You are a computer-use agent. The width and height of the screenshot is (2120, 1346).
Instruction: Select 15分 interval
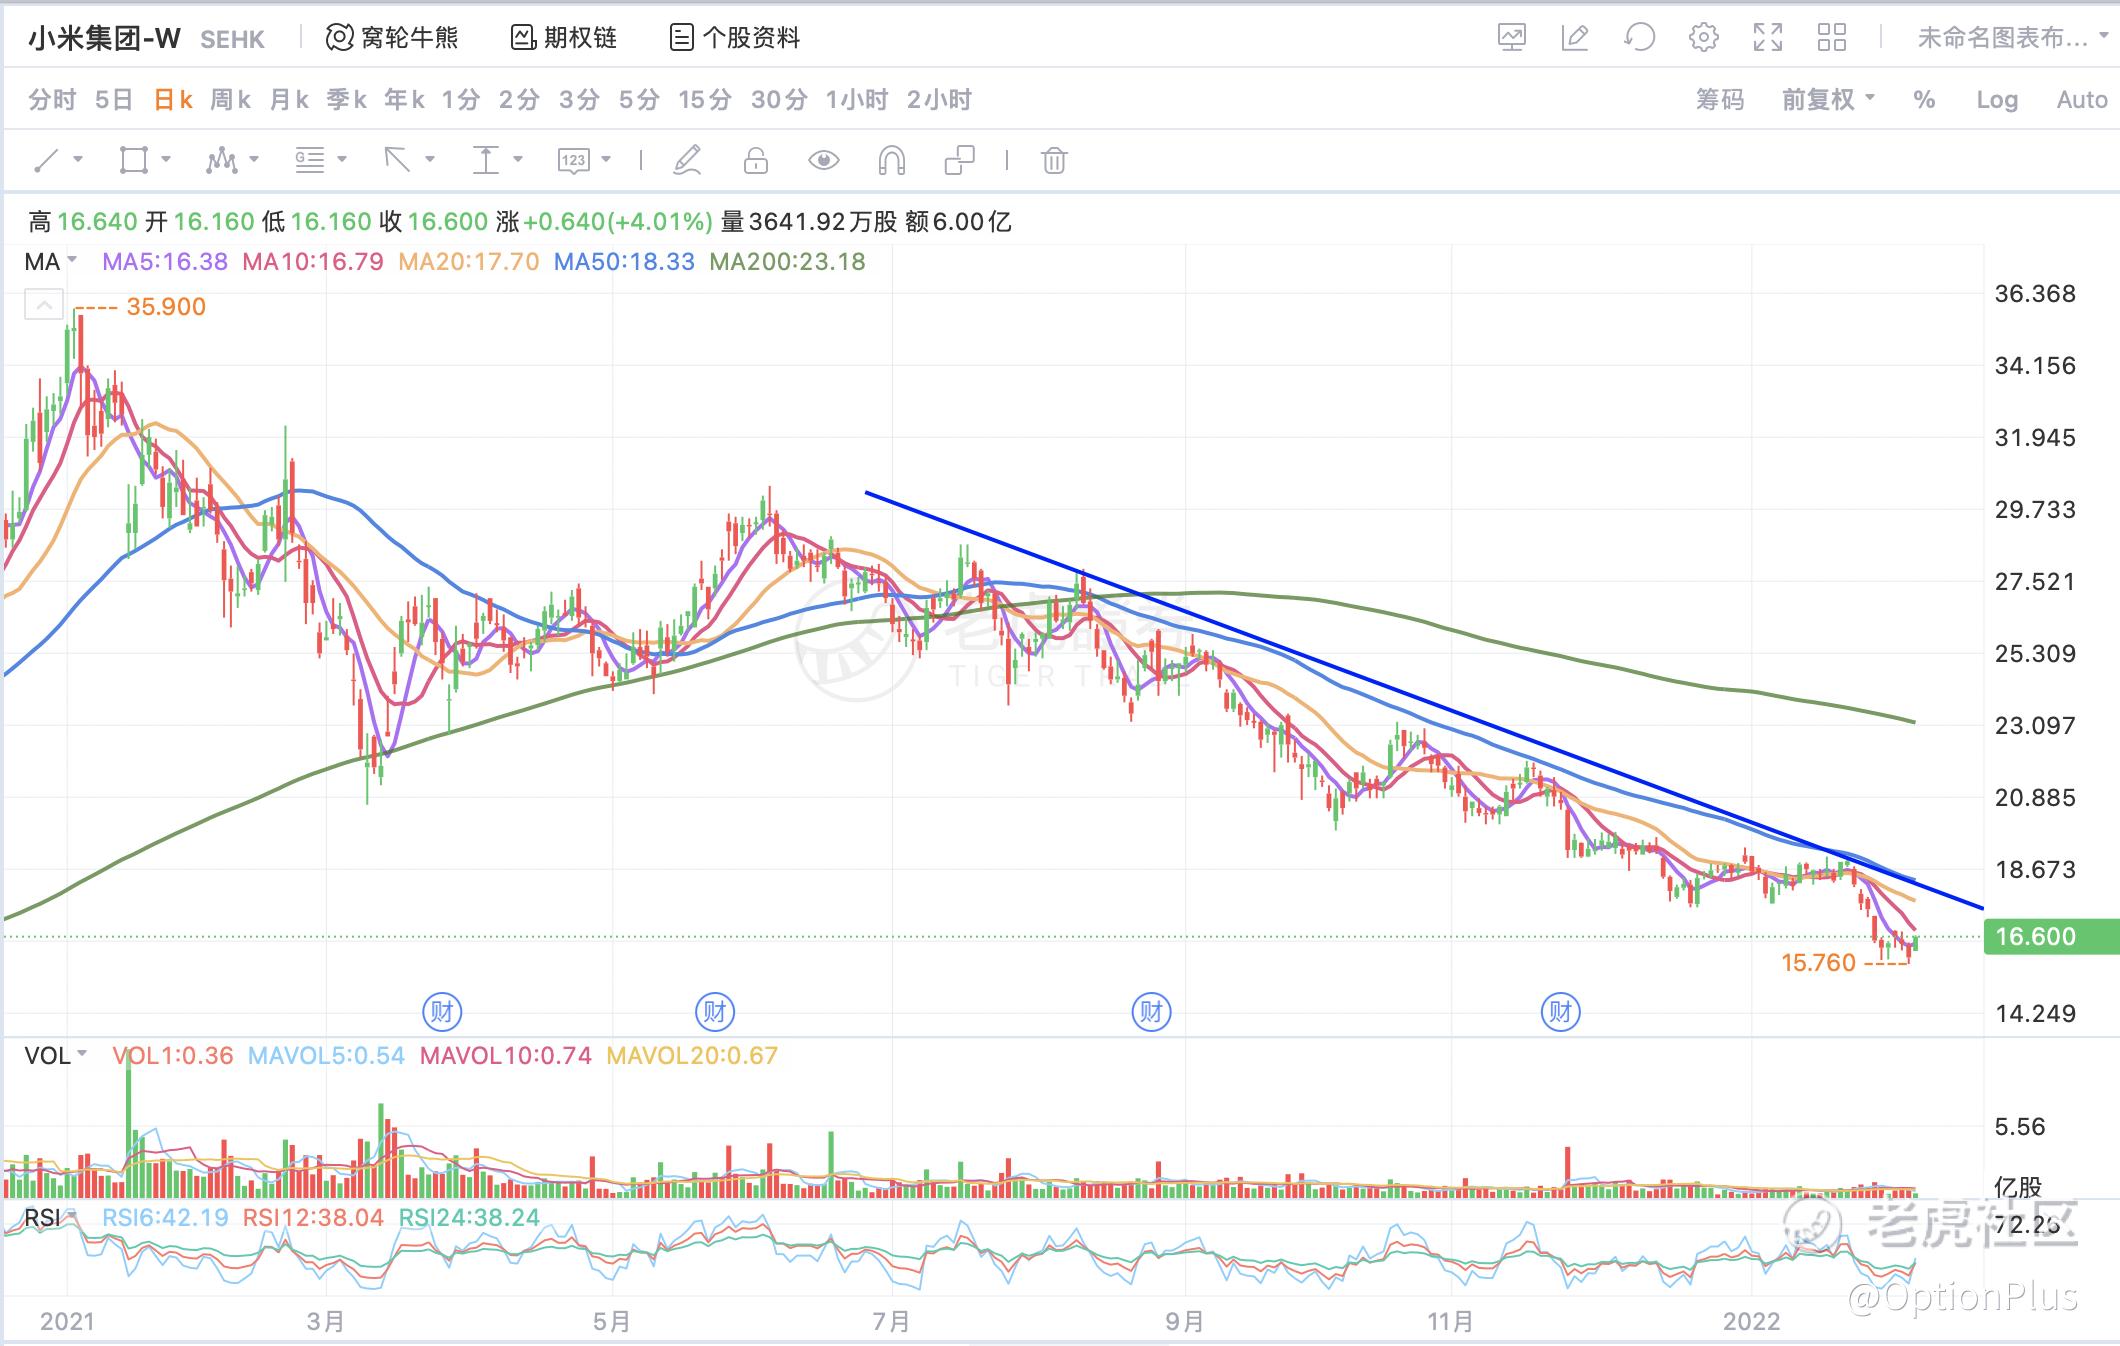[x=705, y=99]
